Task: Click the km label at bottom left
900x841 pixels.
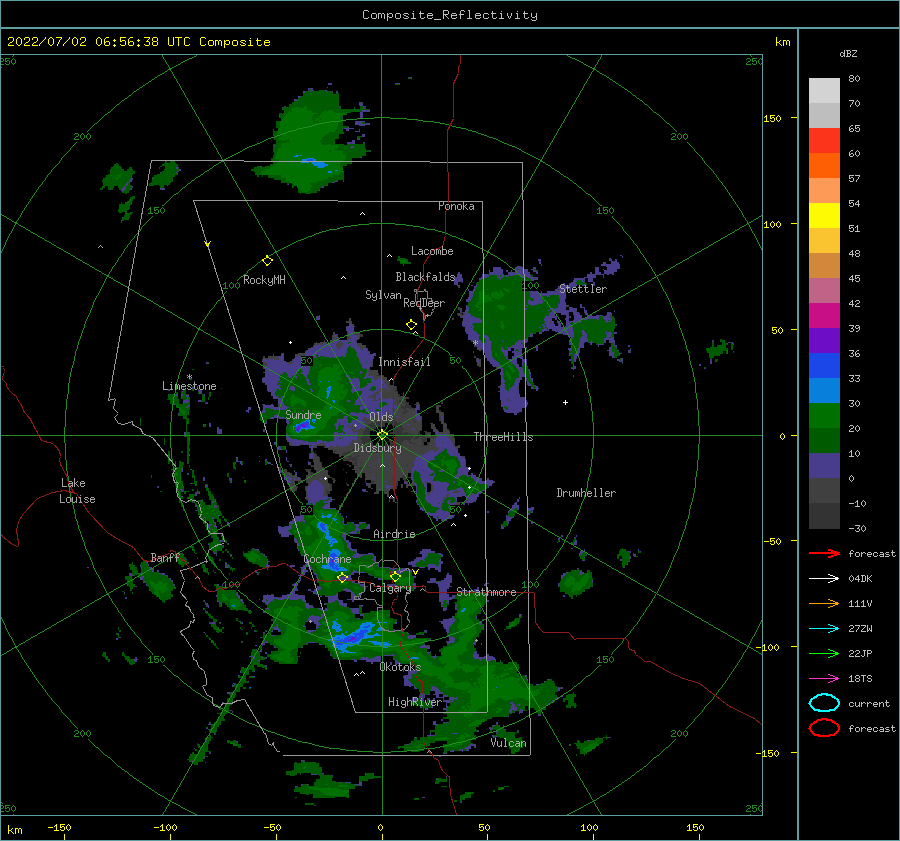Action: (14, 830)
